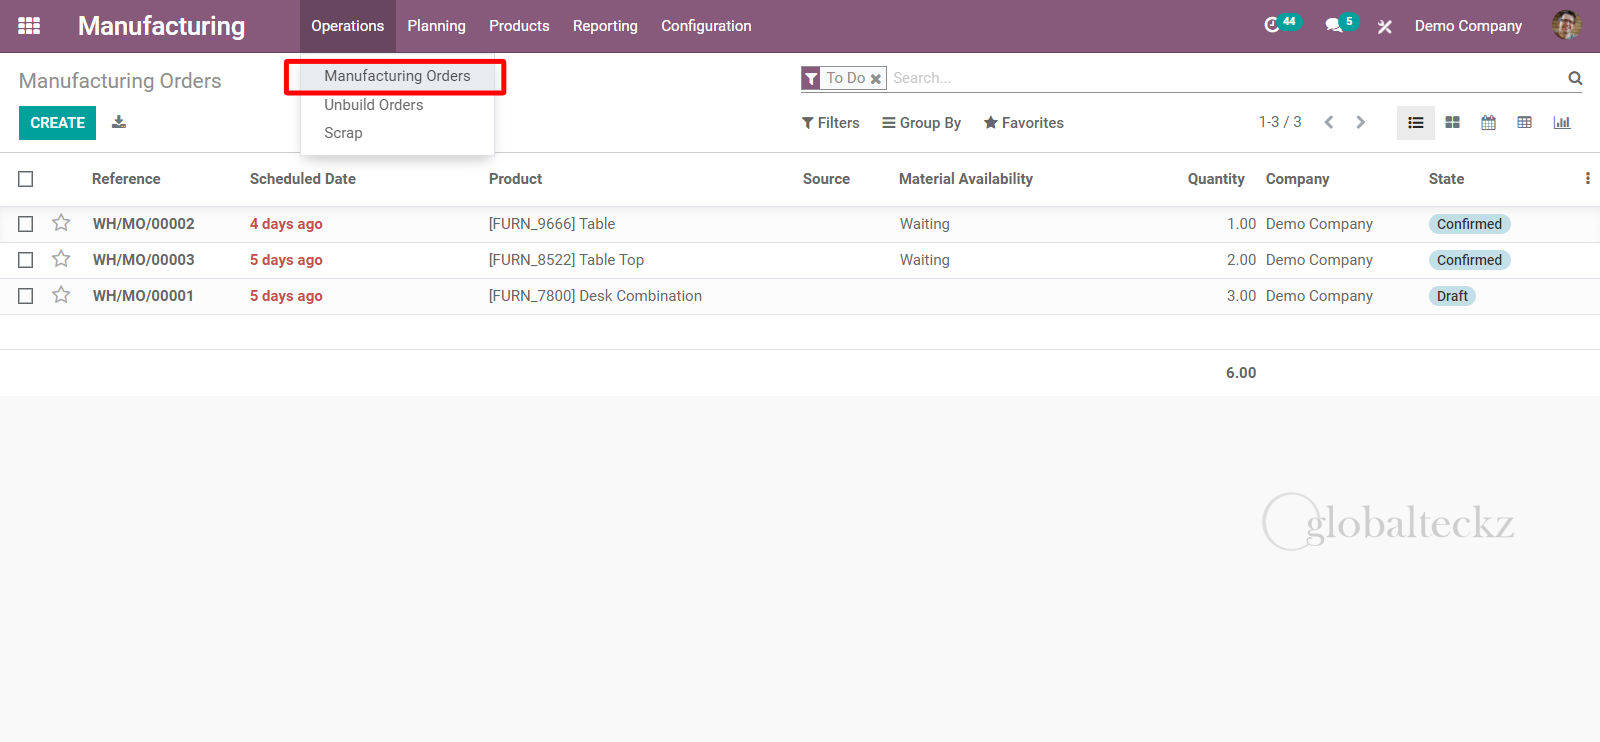Choose Unbuild Orders menu entry

(x=373, y=105)
